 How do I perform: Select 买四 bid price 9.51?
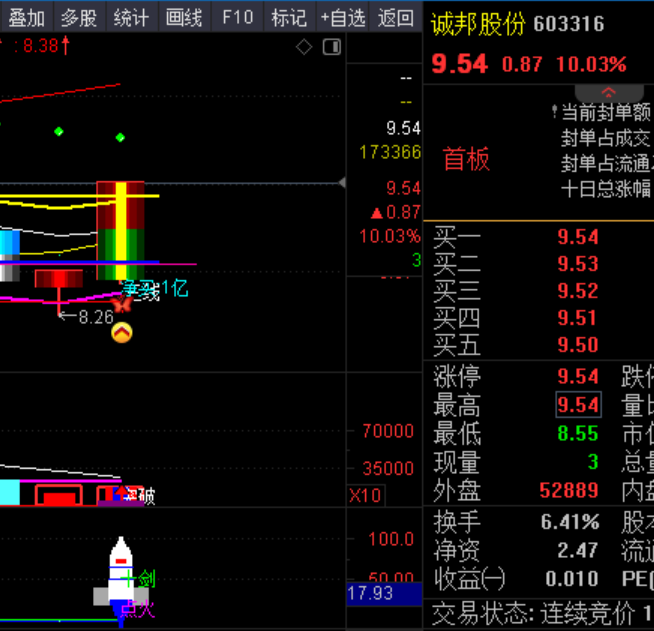coord(578,318)
